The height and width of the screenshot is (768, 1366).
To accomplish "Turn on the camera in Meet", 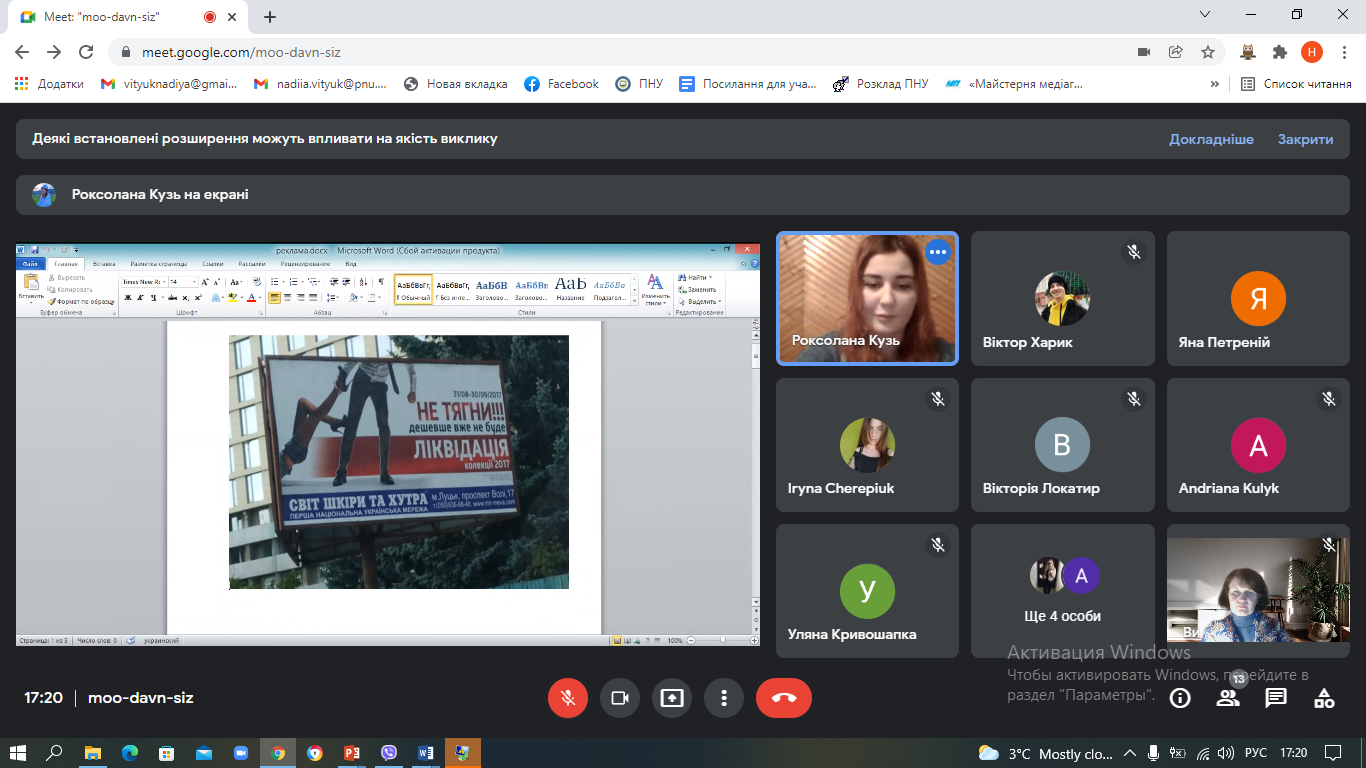I will 620,698.
